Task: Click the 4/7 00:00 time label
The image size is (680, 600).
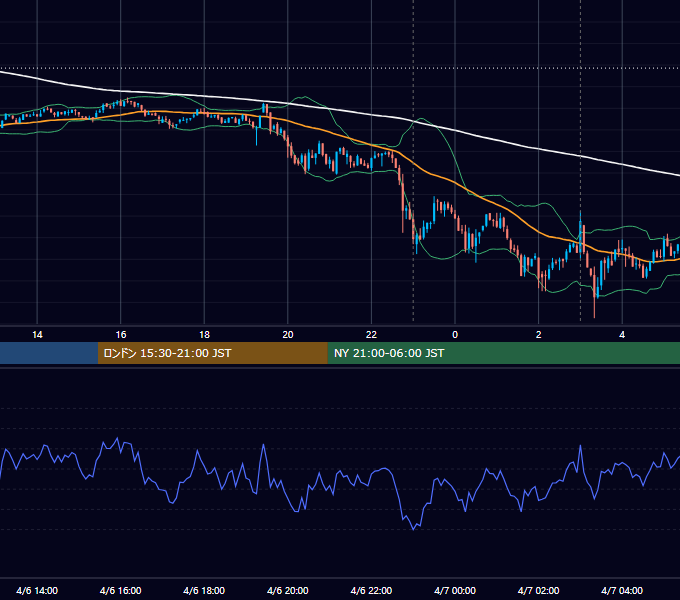Action: [455, 590]
